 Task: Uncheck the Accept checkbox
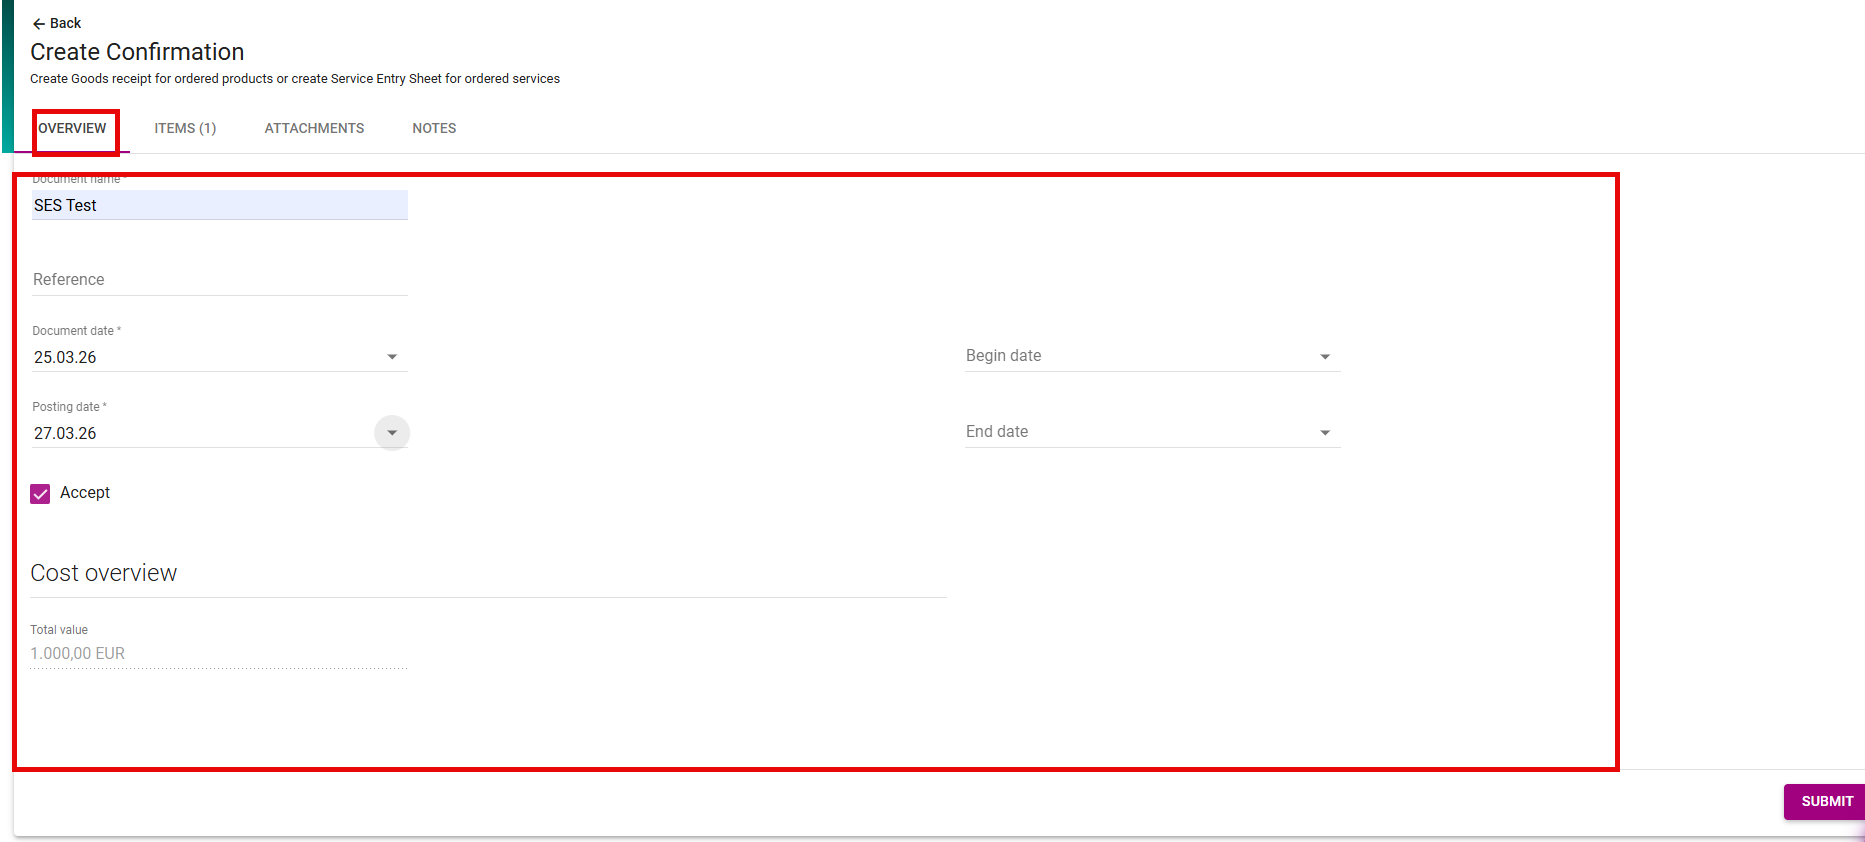tap(40, 494)
